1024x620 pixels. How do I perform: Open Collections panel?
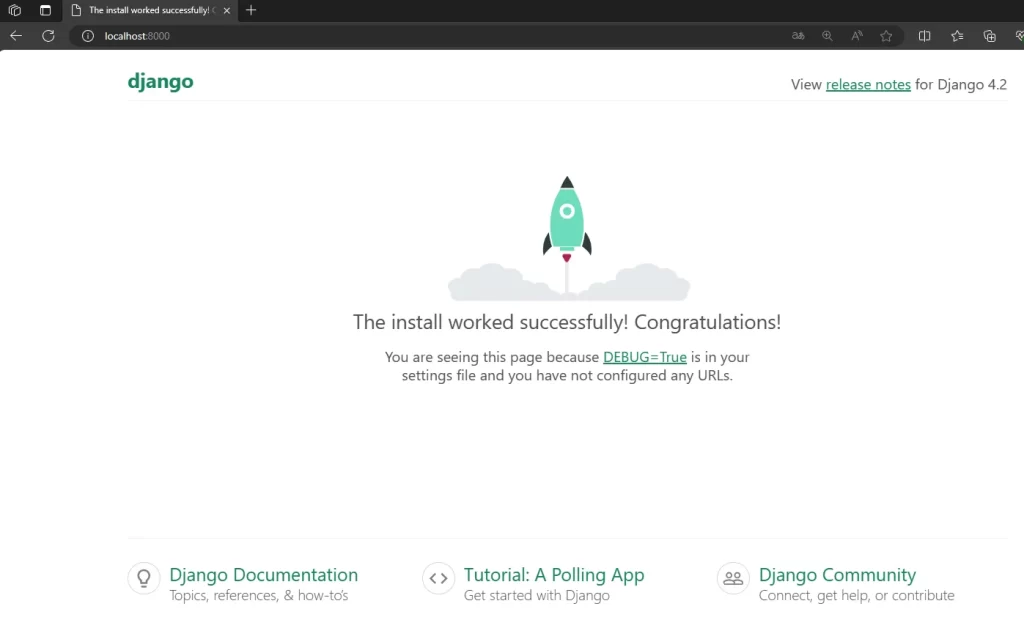point(989,36)
